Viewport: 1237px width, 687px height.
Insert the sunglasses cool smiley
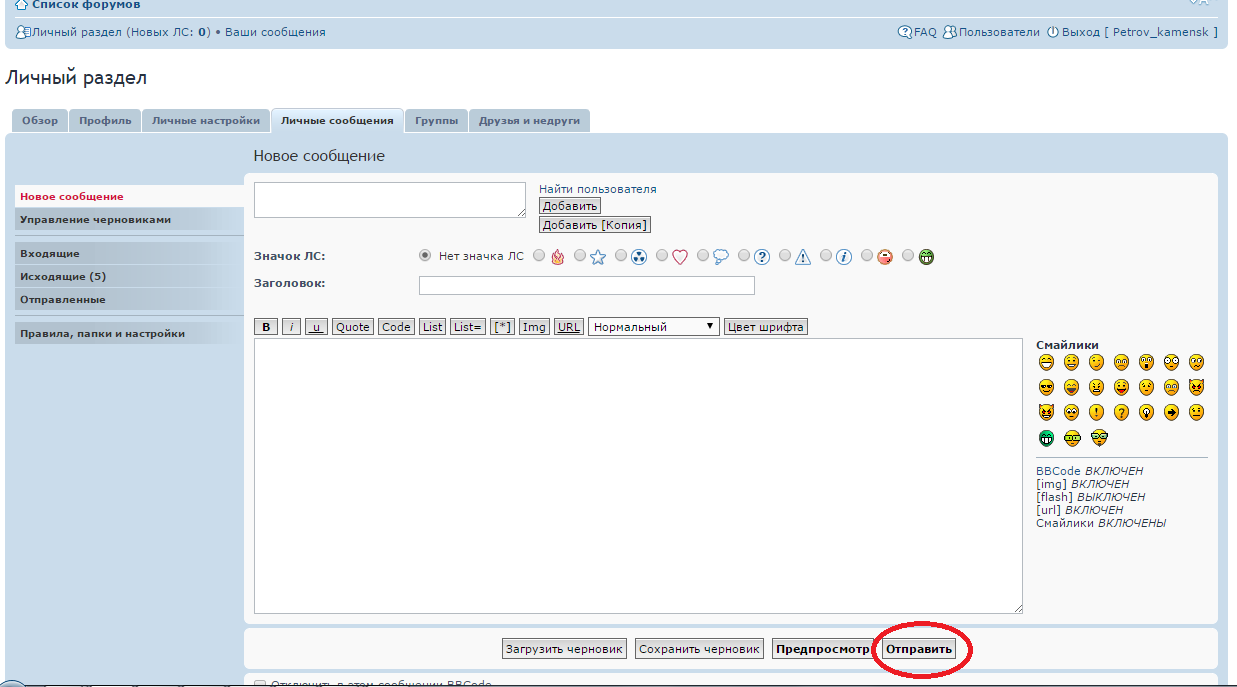[1046, 387]
